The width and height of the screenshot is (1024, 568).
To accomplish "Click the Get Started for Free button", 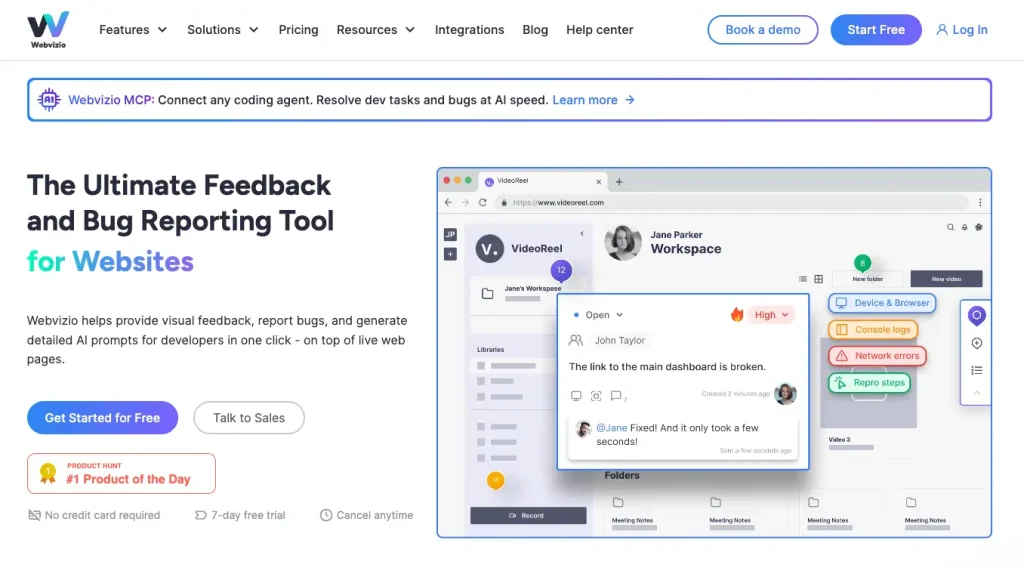I will click(102, 418).
